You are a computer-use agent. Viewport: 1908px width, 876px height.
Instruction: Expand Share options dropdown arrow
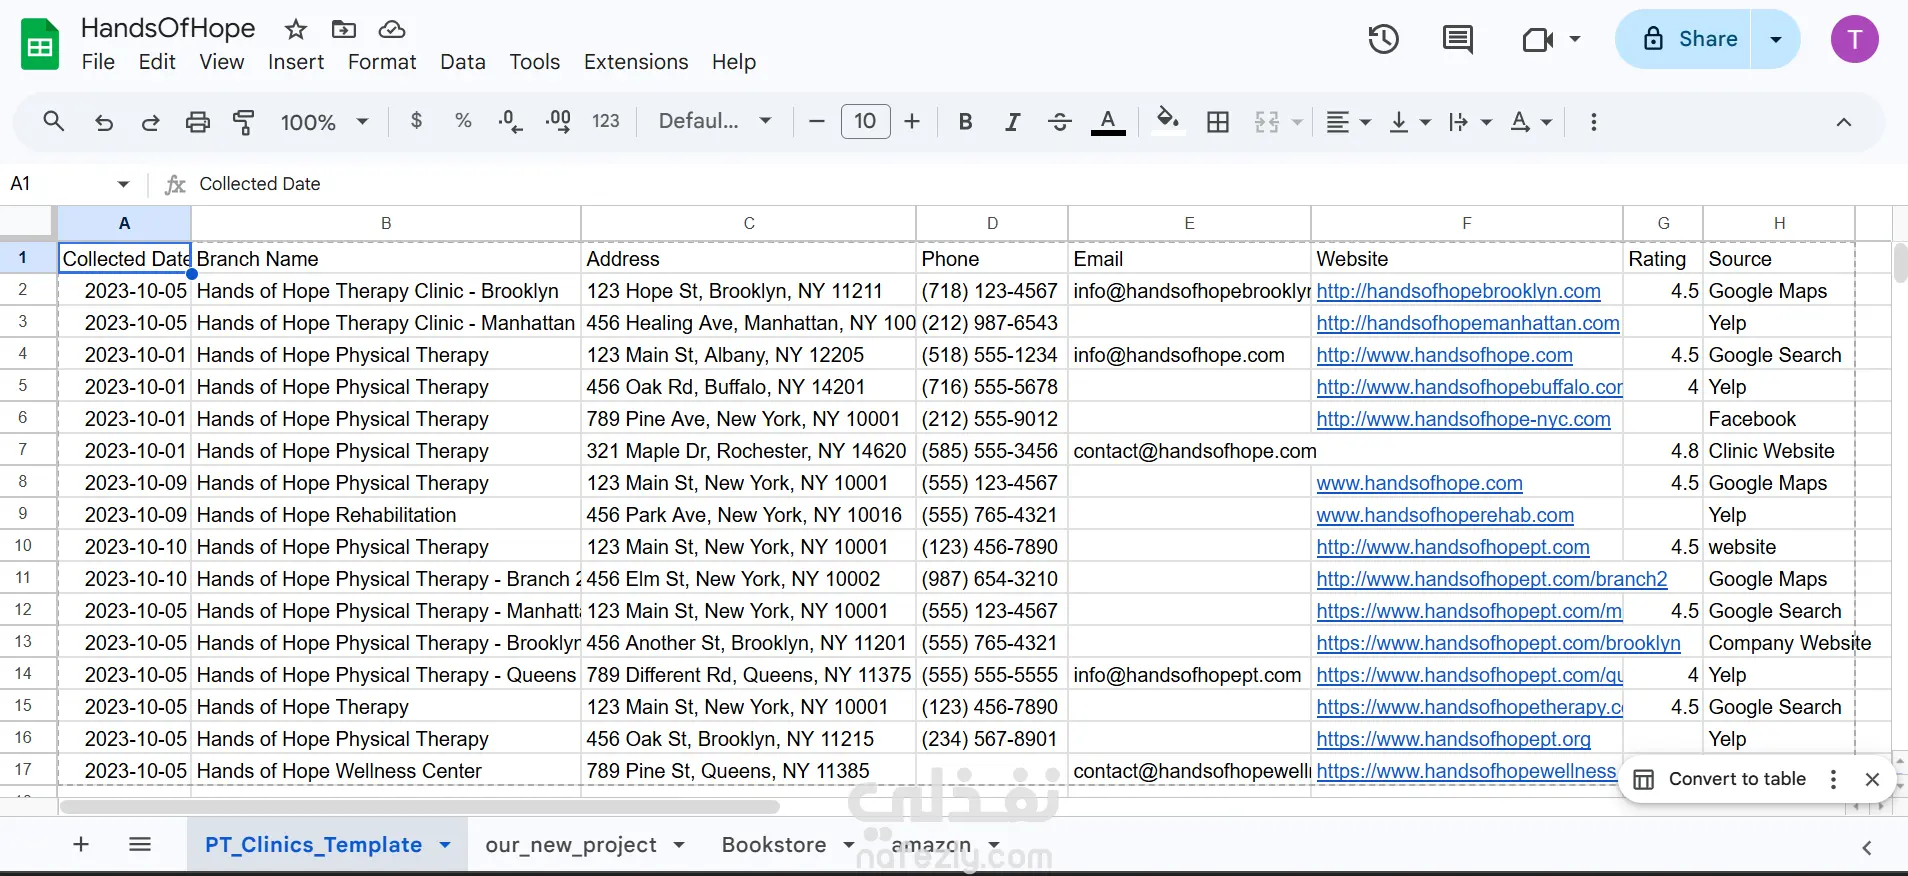(x=1776, y=39)
